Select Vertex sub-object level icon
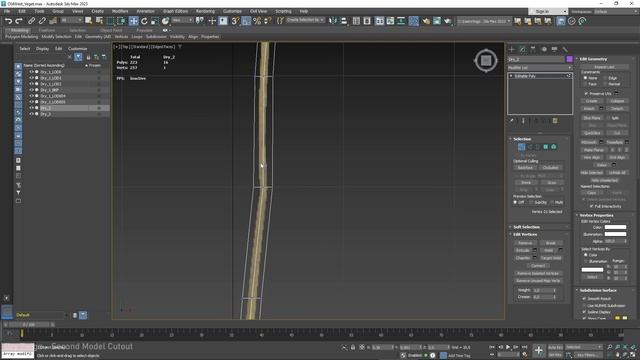 point(521,147)
